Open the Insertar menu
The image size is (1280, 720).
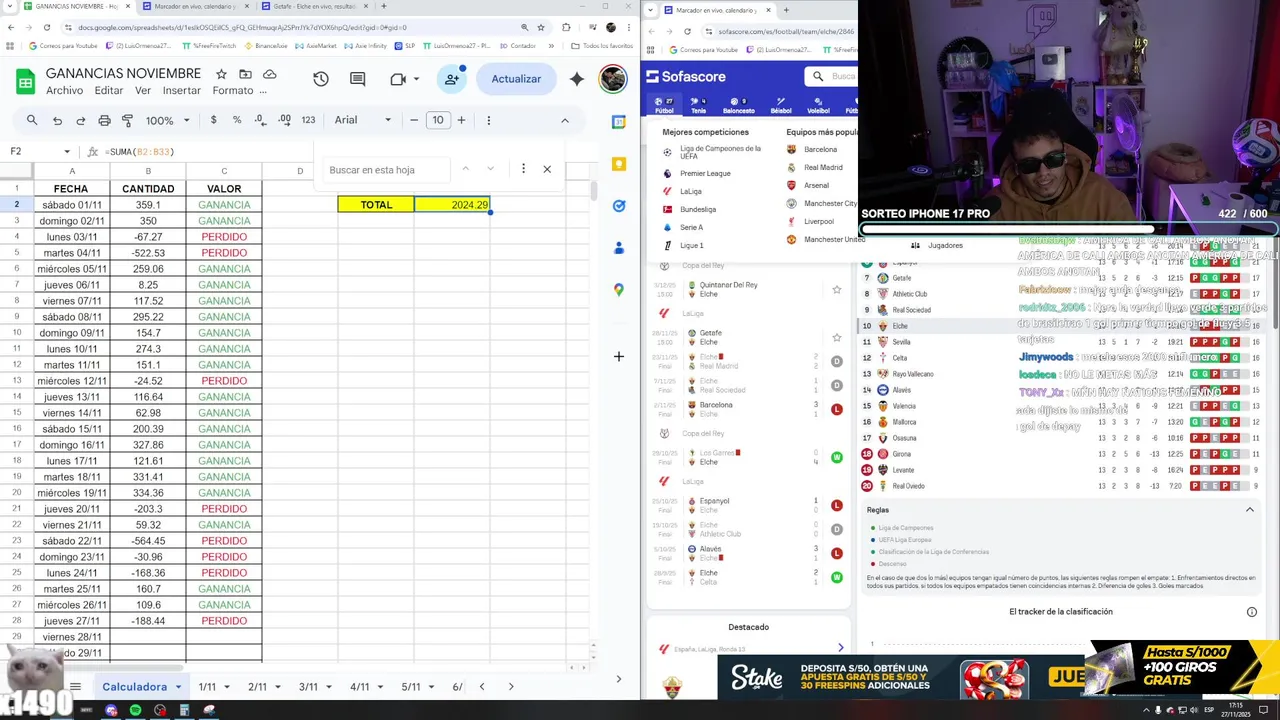tap(182, 91)
